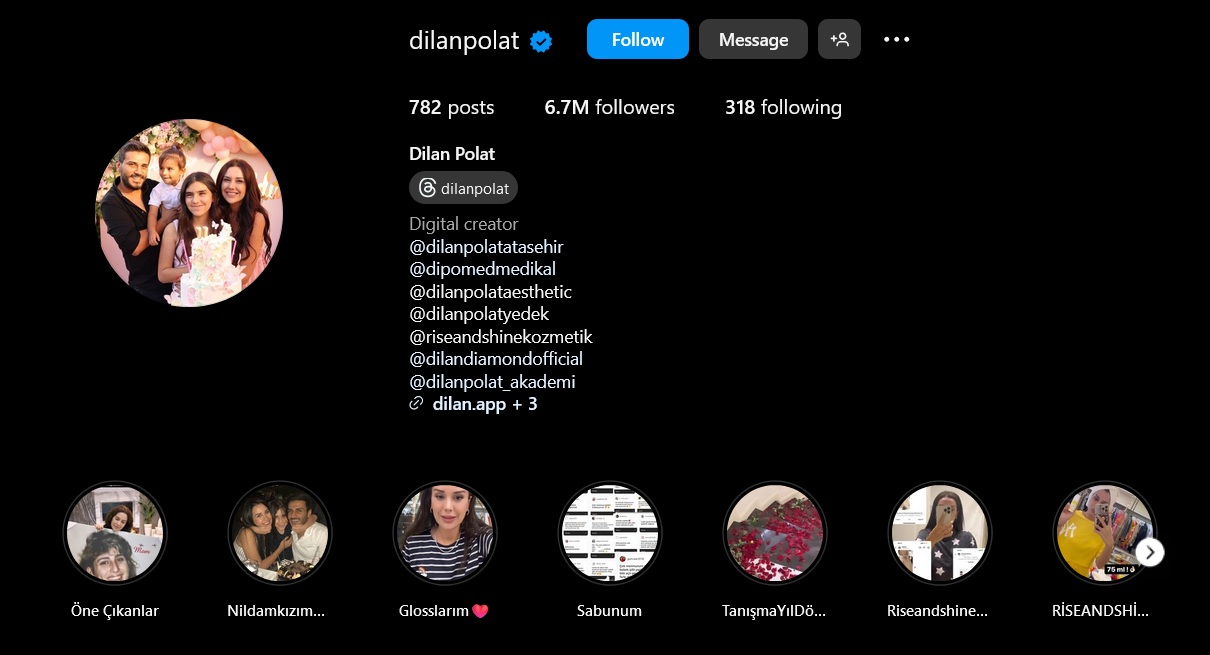The width and height of the screenshot is (1210, 655).
Task: Open the 318 following list
Action: (783, 107)
